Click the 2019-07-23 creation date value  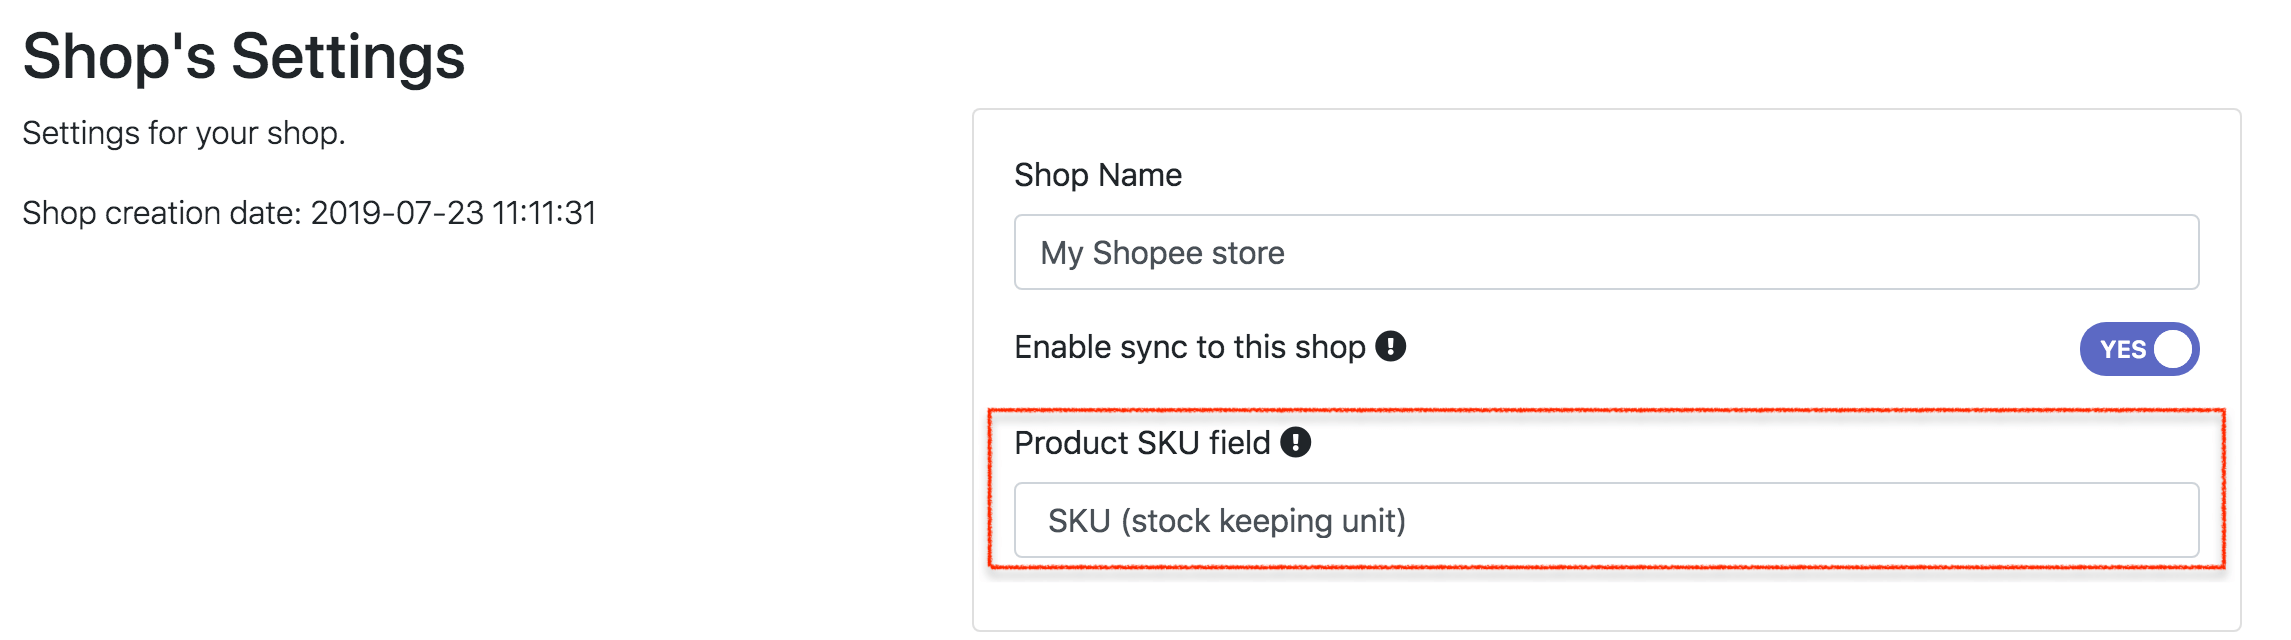tap(396, 213)
